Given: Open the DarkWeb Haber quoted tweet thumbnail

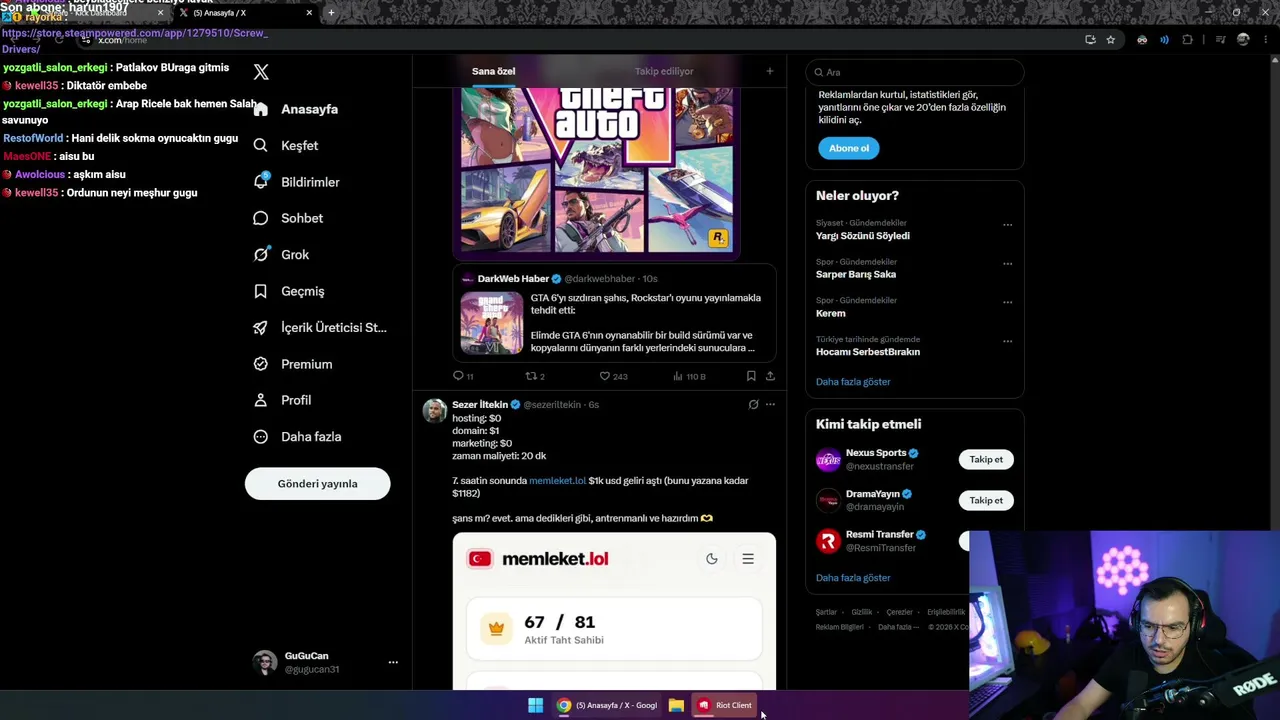Looking at the screenshot, I should [491, 323].
